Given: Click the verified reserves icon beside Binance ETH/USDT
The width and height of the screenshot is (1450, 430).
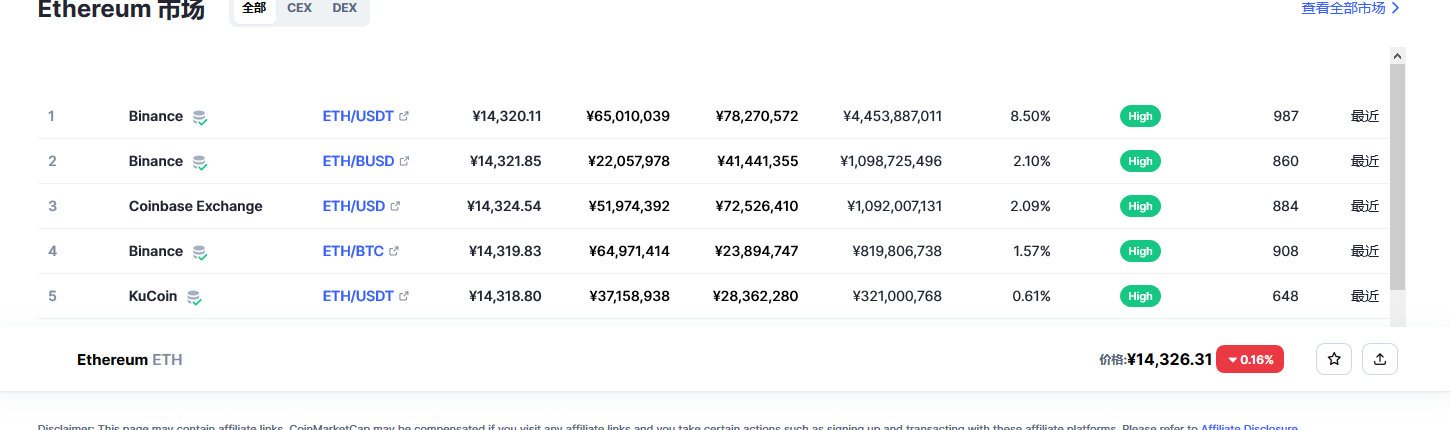Looking at the screenshot, I should click(x=200, y=117).
